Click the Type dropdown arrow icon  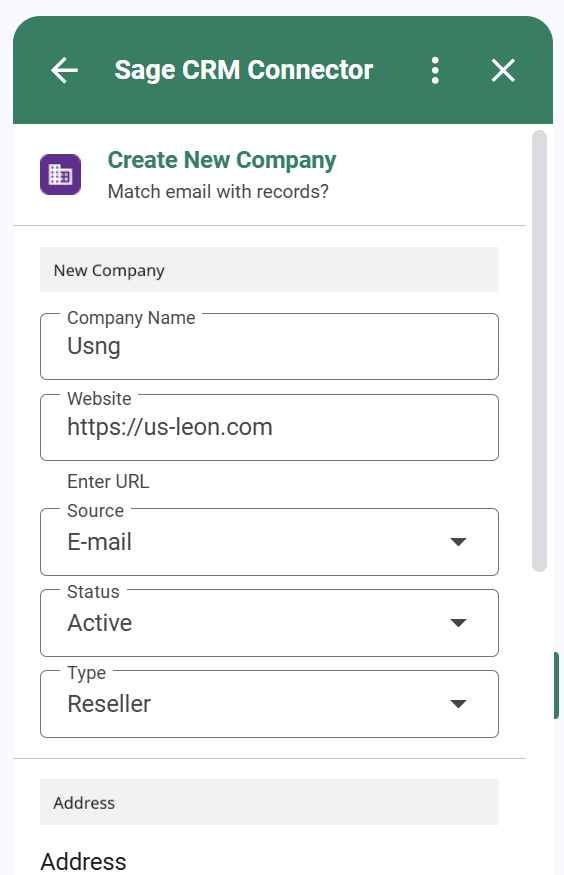pos(458,704)
